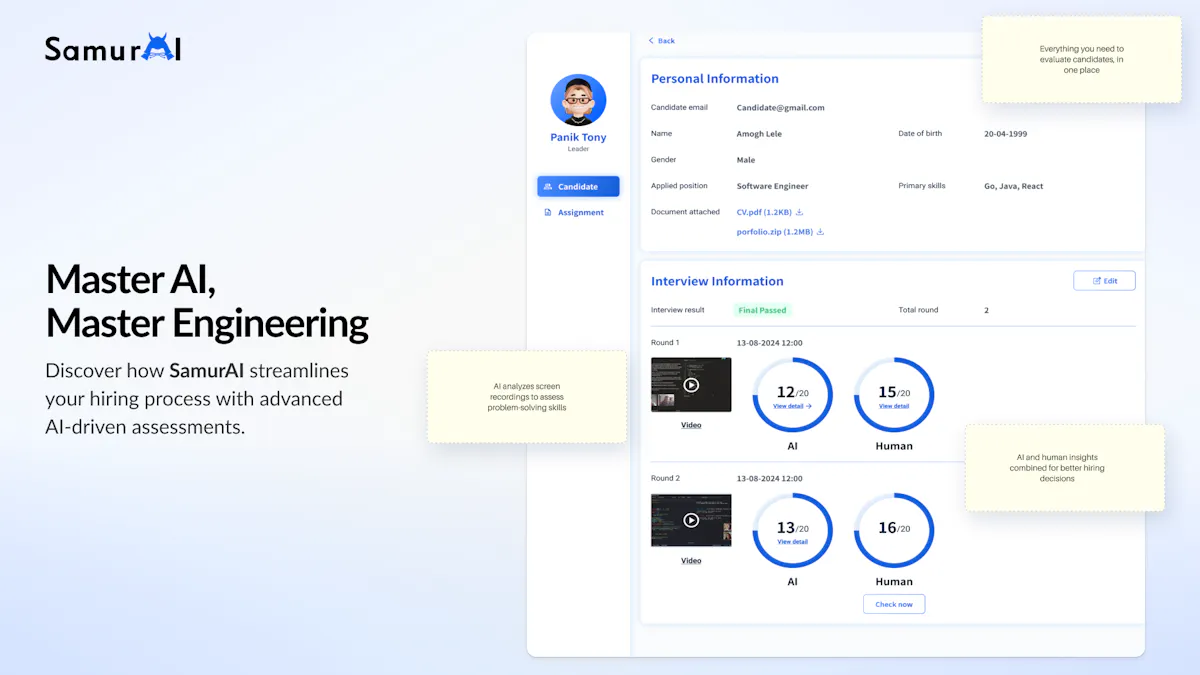Click the Final Passed result badge

click(762, 310)
